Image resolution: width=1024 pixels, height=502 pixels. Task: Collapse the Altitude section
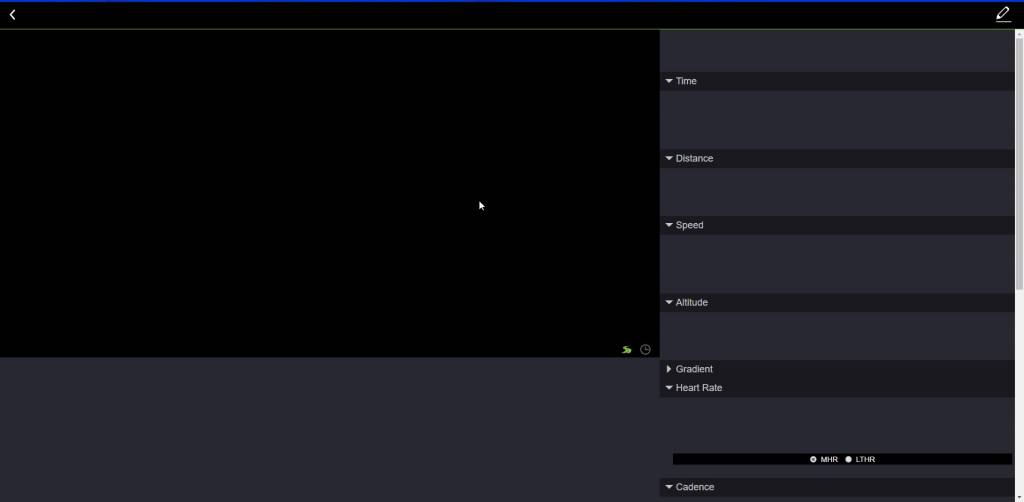669,302
